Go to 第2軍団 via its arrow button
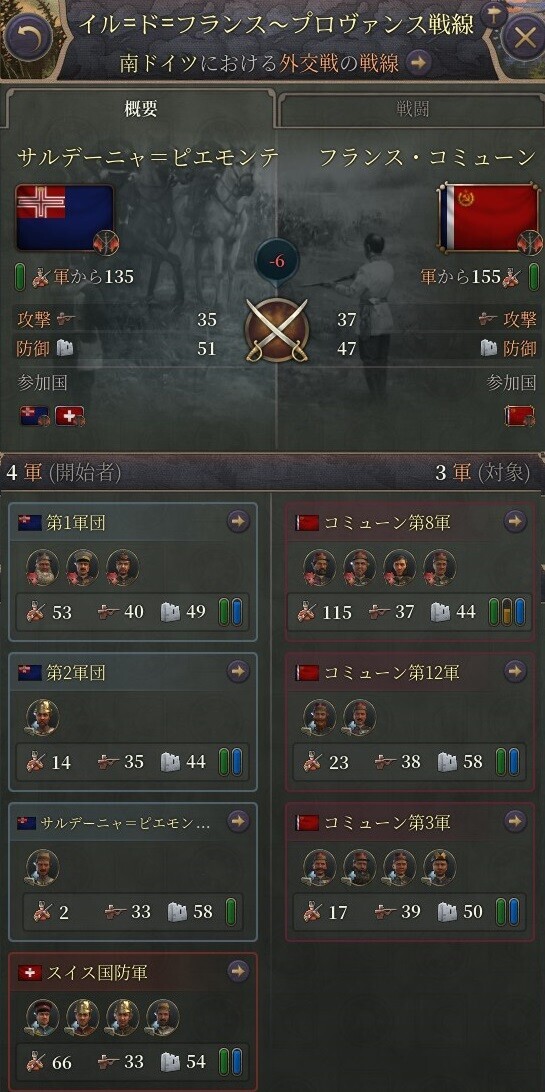 coord(238,671)
